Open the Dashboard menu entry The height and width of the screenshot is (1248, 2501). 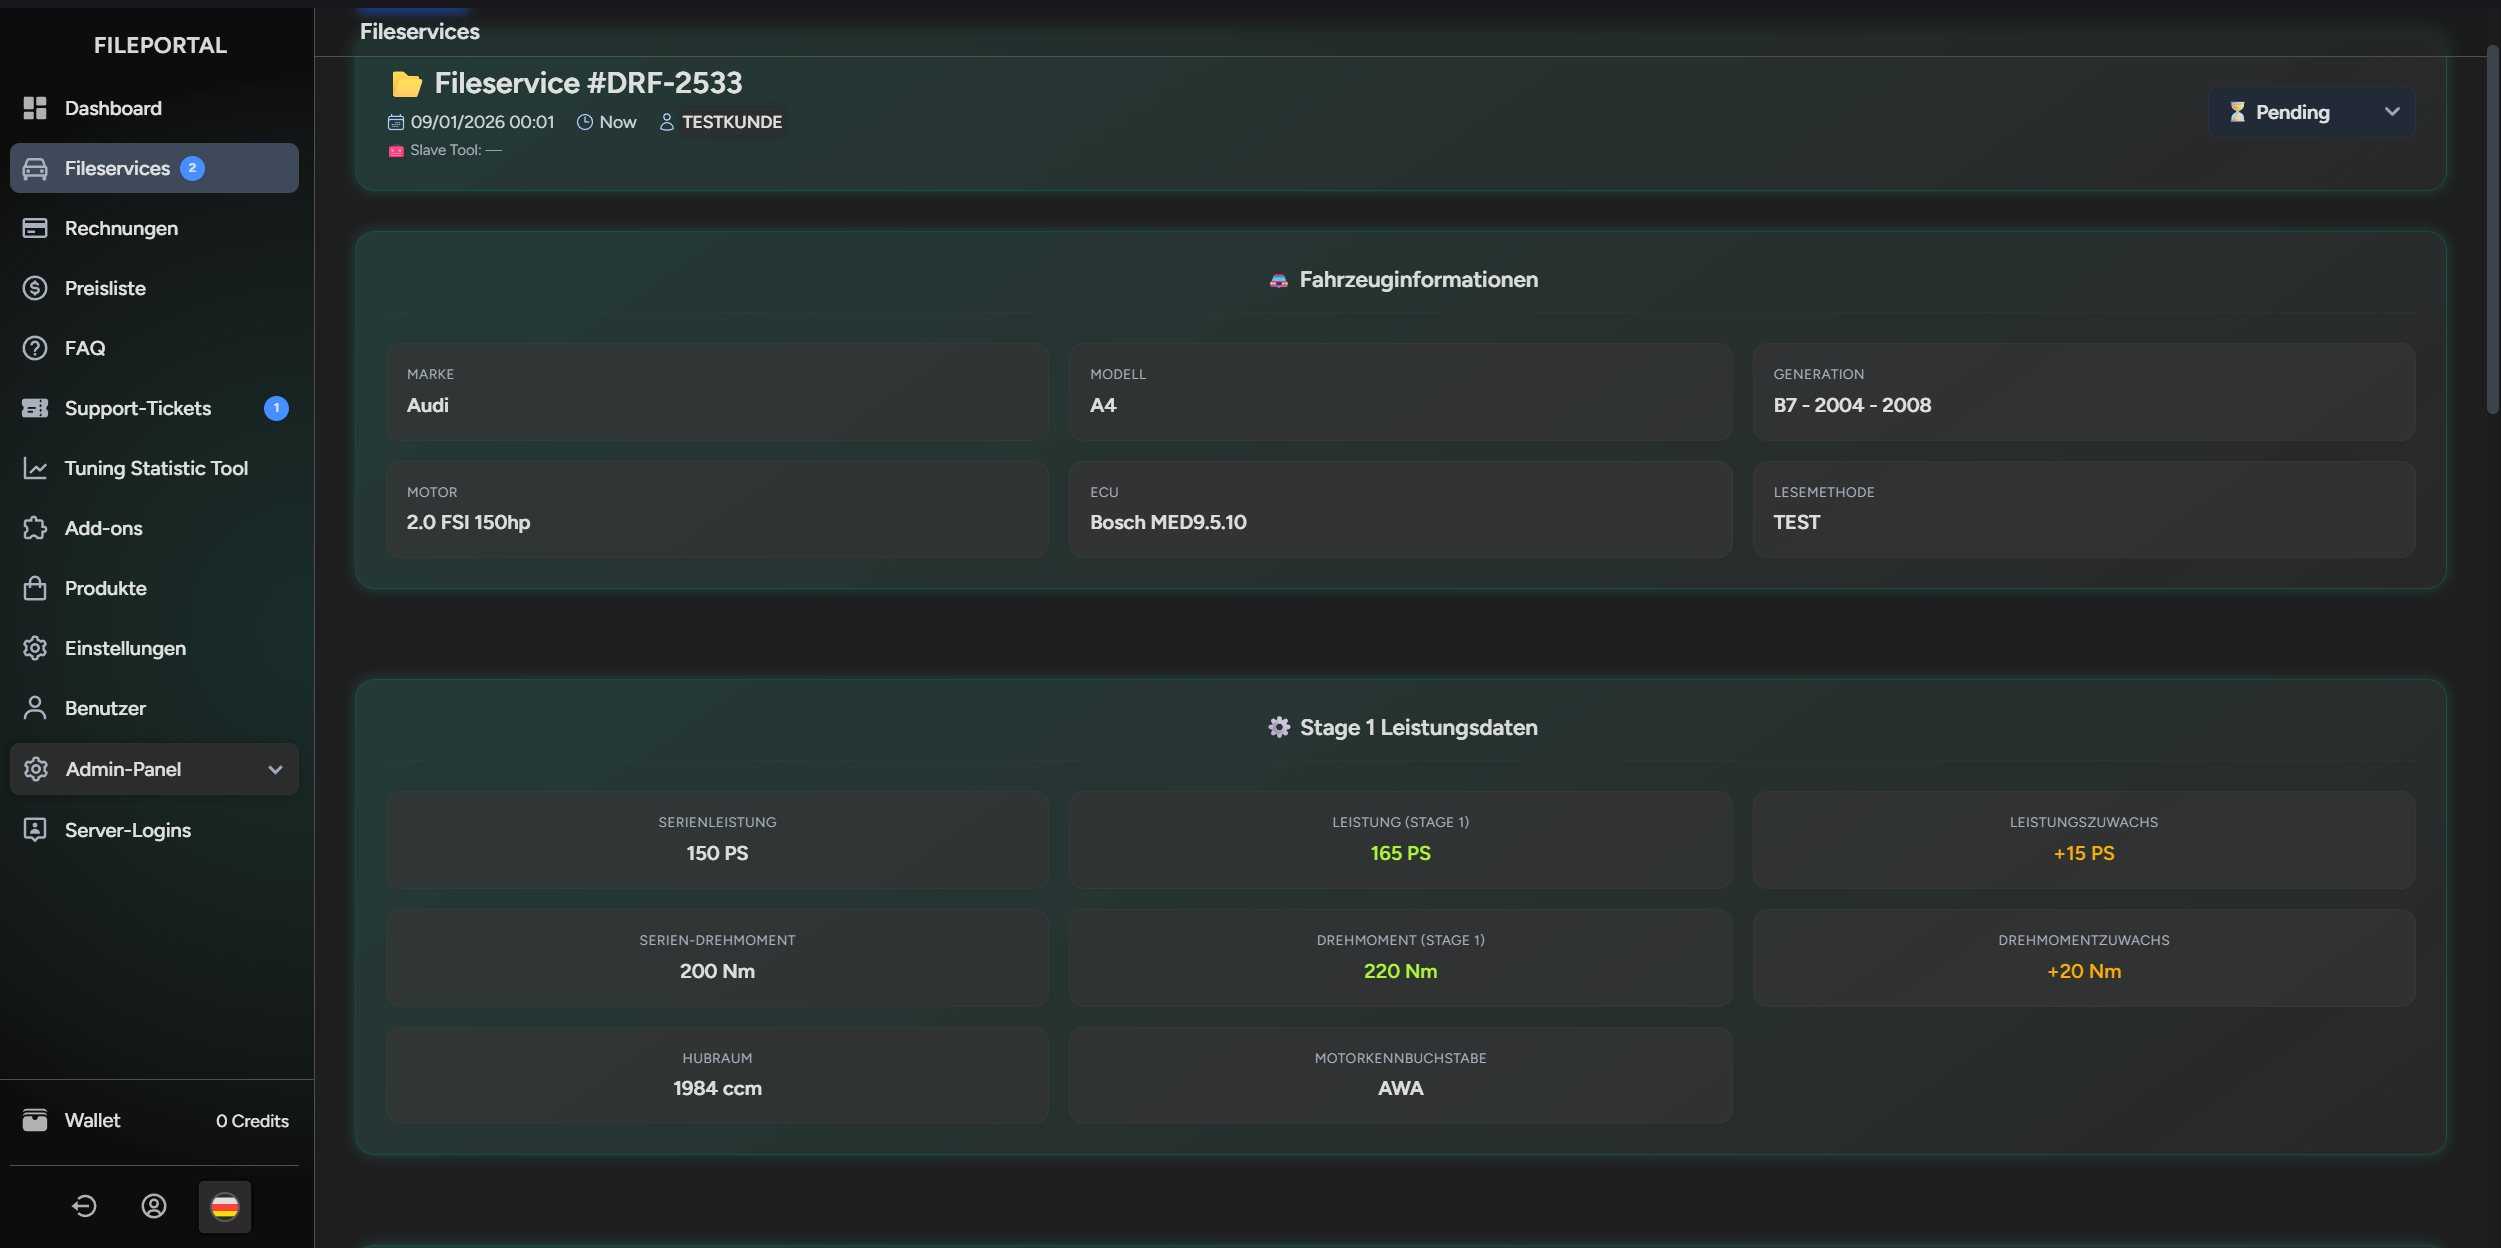(113, 108)
